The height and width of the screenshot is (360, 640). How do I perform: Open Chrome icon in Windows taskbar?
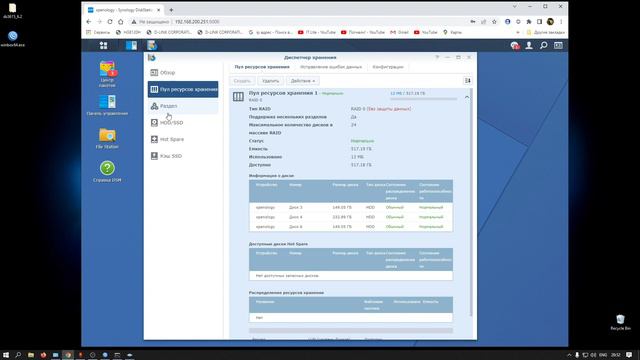point(68,355)
